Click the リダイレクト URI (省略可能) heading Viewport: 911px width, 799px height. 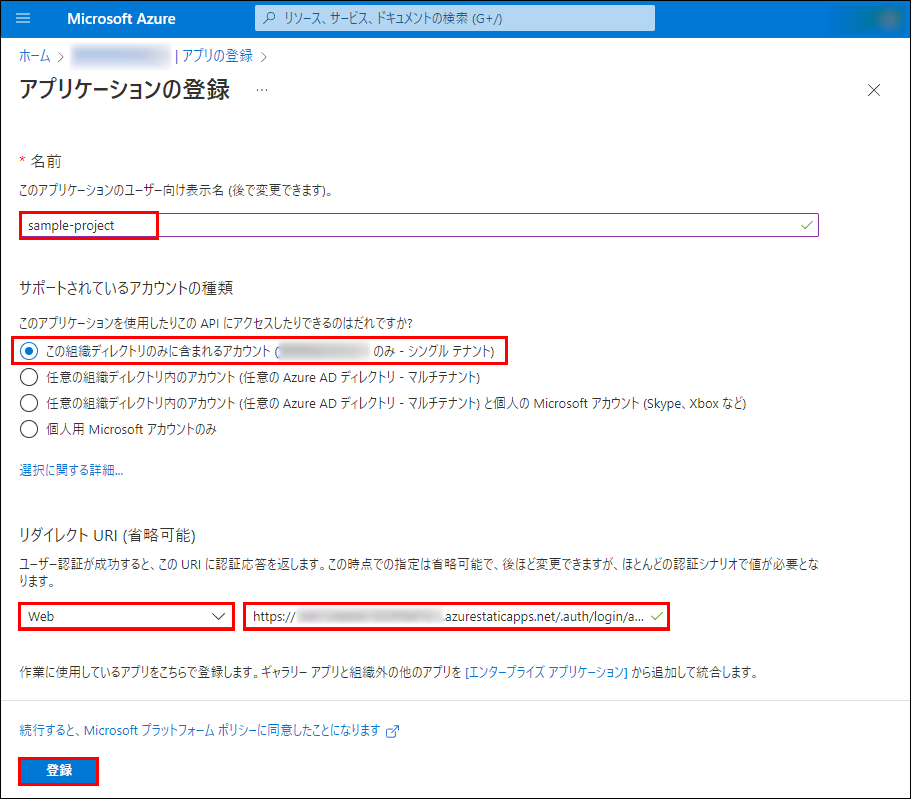[107, 535]
